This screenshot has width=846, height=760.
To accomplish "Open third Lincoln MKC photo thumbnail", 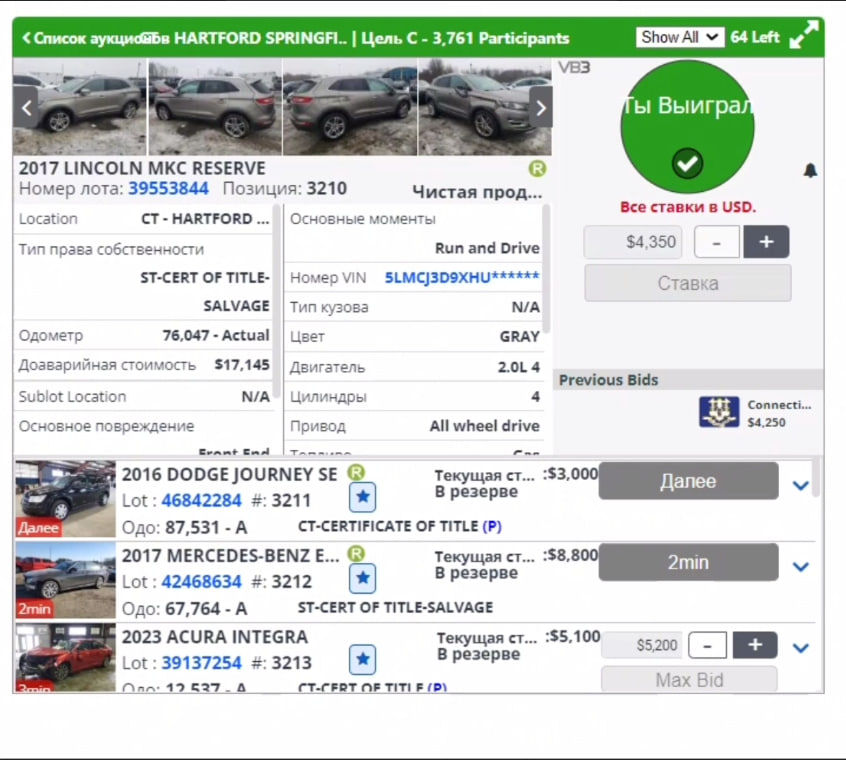I will (x=350, y=107).
